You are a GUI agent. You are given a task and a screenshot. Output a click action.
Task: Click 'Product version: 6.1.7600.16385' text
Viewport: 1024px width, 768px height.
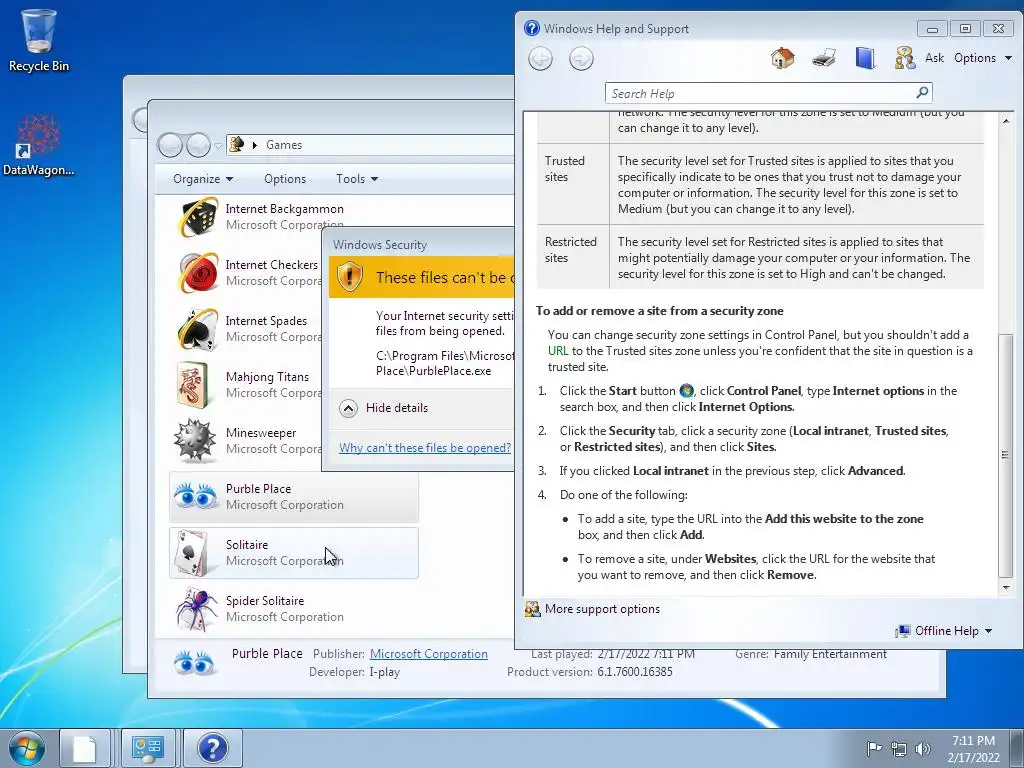[x=590, y=672]
